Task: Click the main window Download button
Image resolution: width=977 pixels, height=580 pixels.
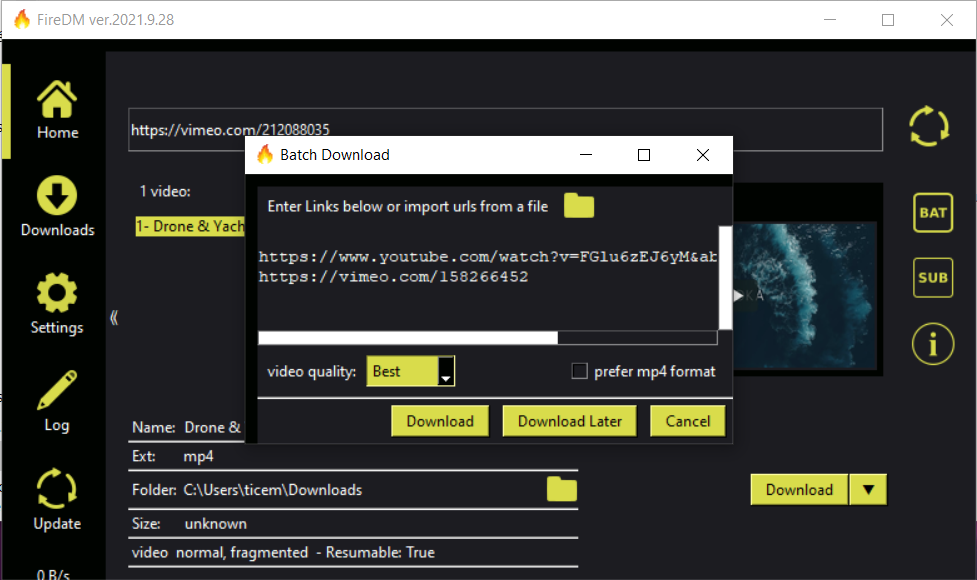Action: click(799, 490)
